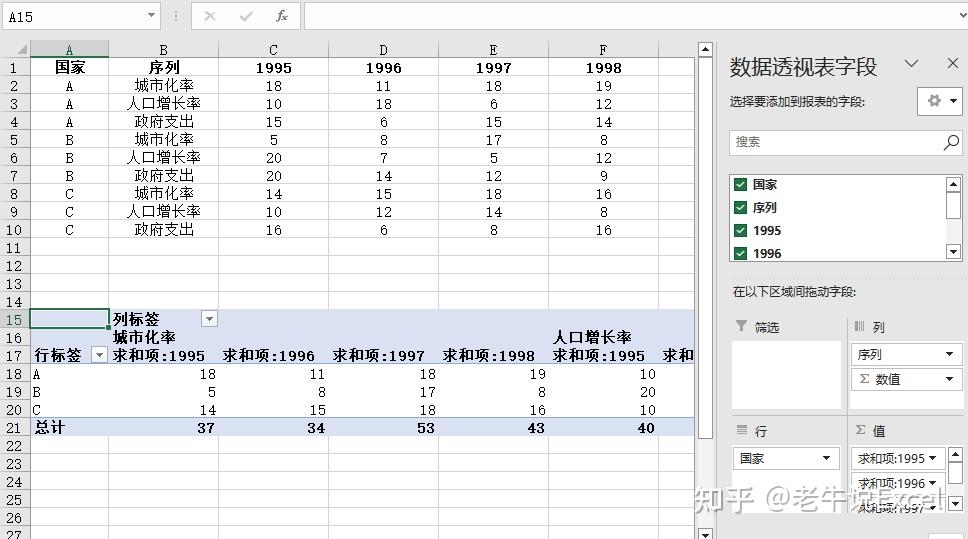Open the 列标签 filter dropdown button

pos(209,319)
